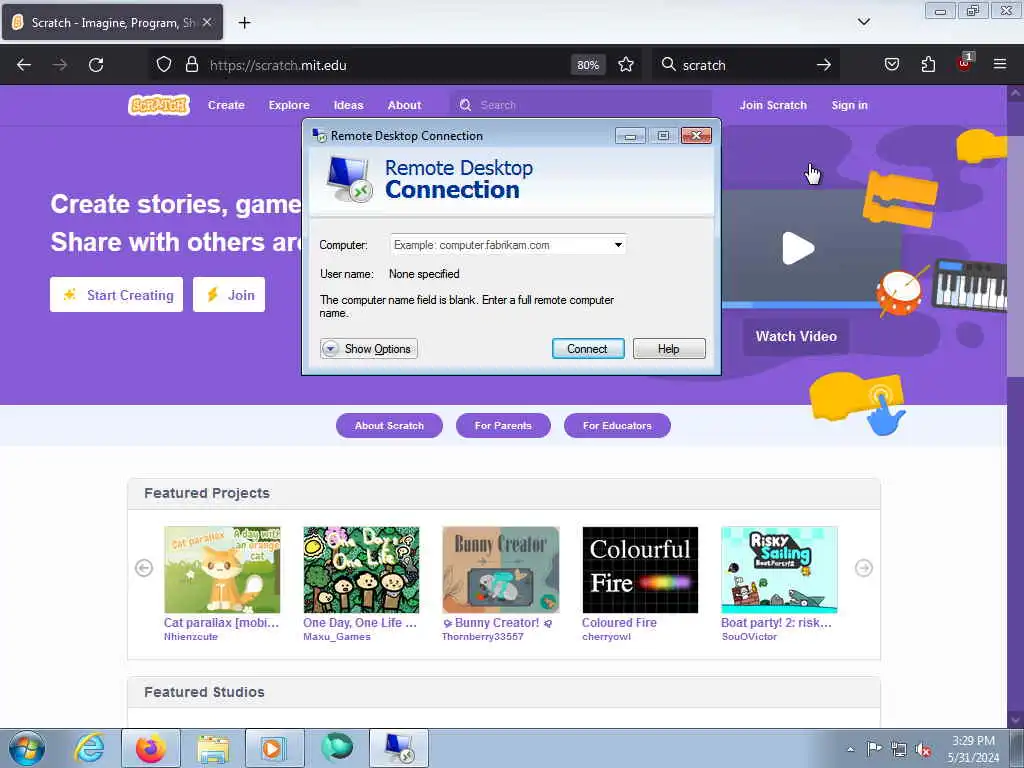Open the Ideas menu item
Screen dimensions: 1024x768
(x=348, y=105)
